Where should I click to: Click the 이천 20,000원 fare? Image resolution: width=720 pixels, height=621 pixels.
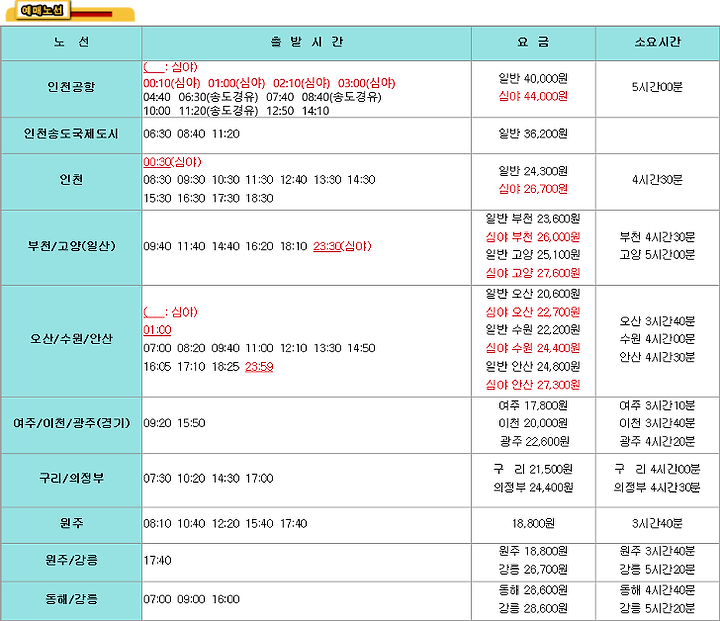(533, 423)
